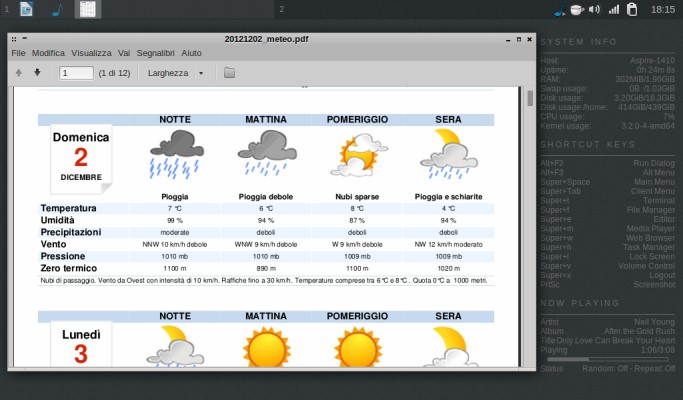Go to the next page with down arrow
683x400 pixels.
37,72
